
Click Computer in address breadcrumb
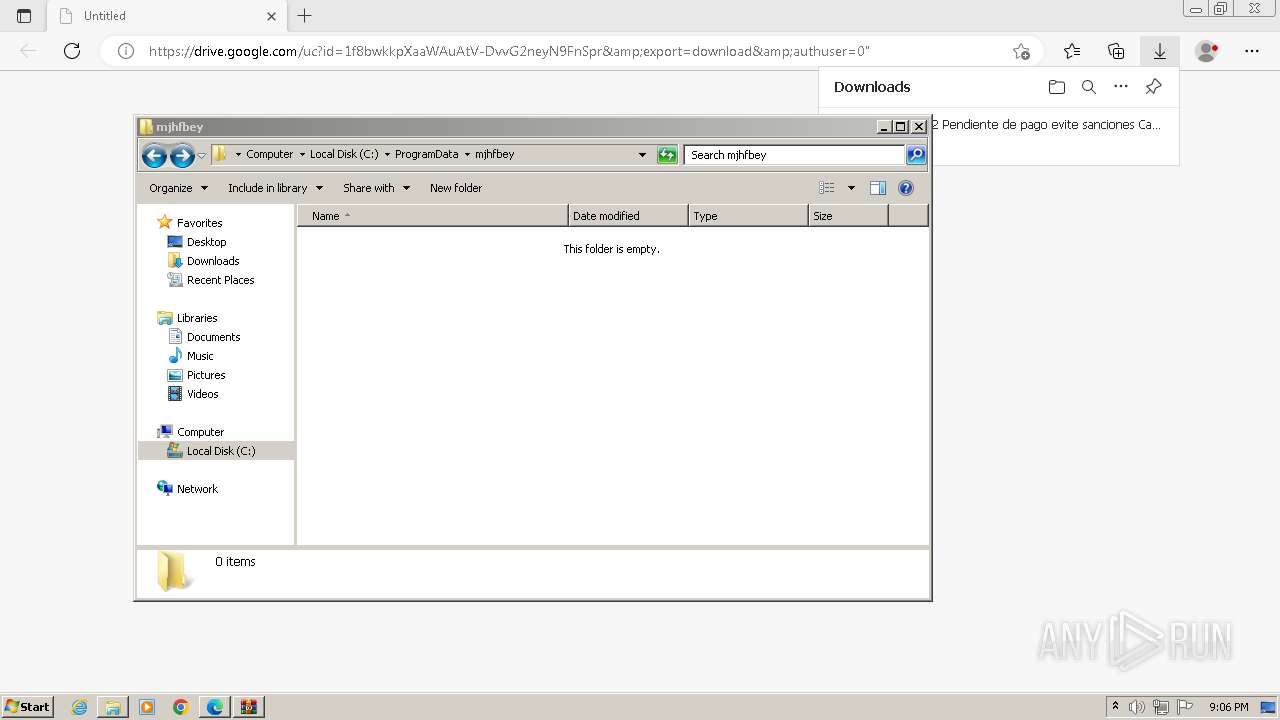(270, 155)
